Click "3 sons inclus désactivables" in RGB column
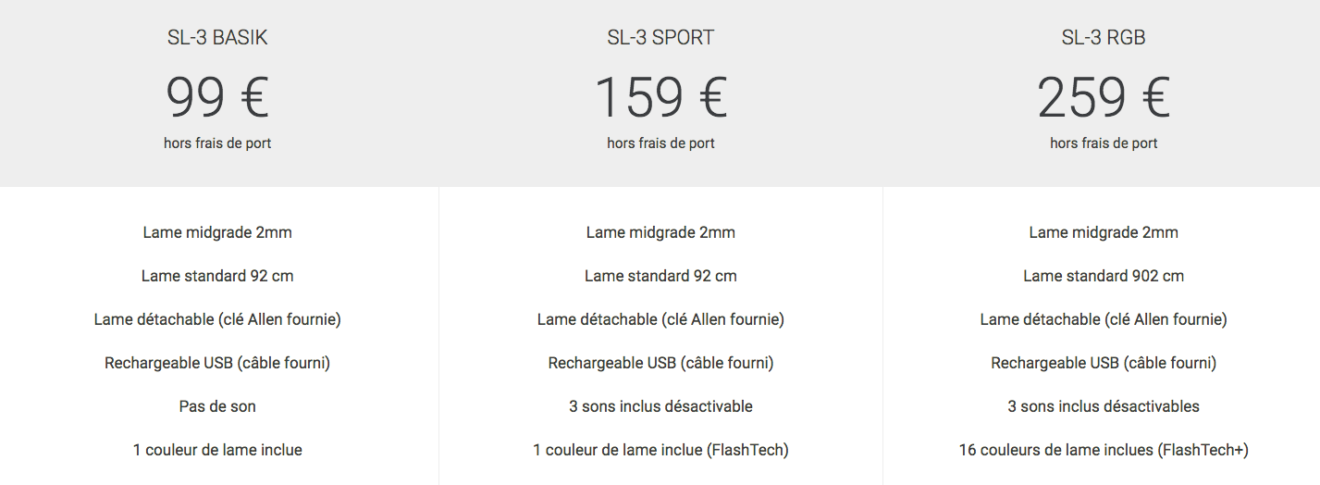 1103,407
